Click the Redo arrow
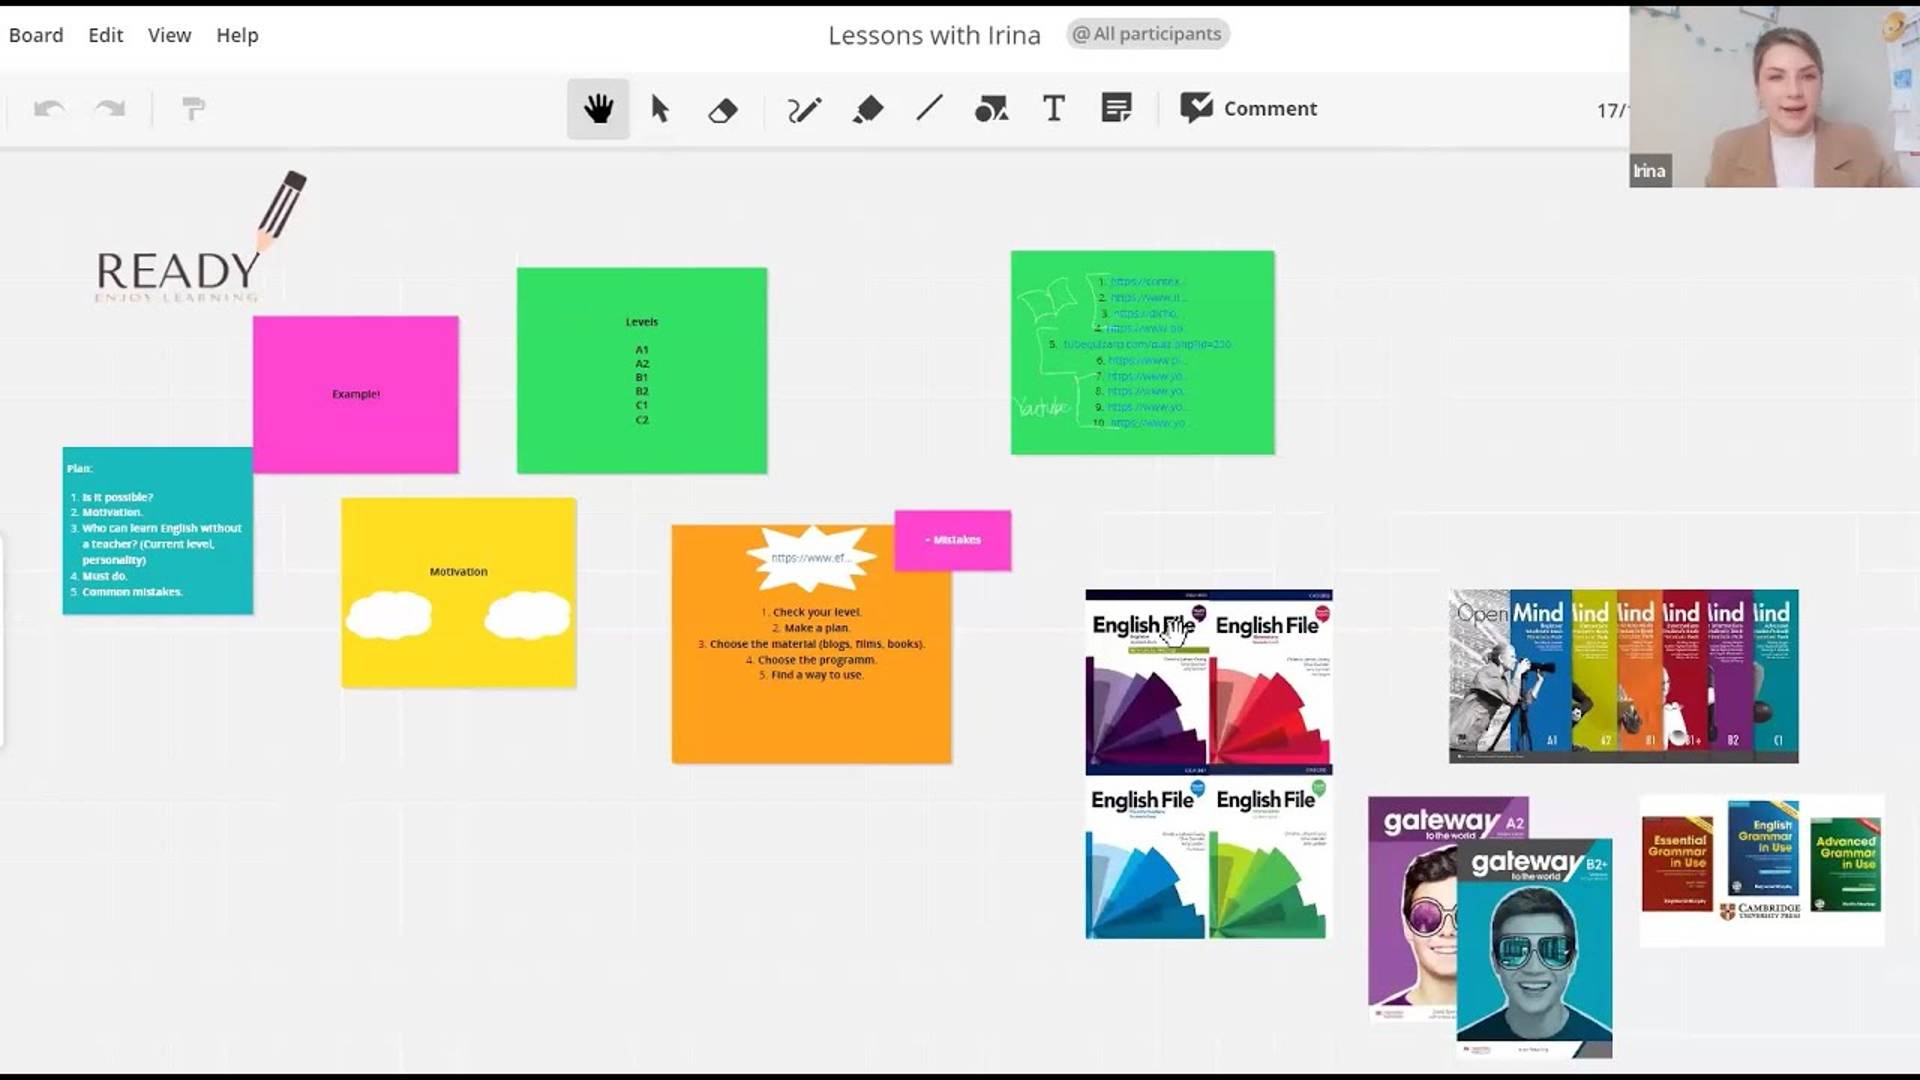Viewport: 1920px width, 1080px height. pos(110,108)
